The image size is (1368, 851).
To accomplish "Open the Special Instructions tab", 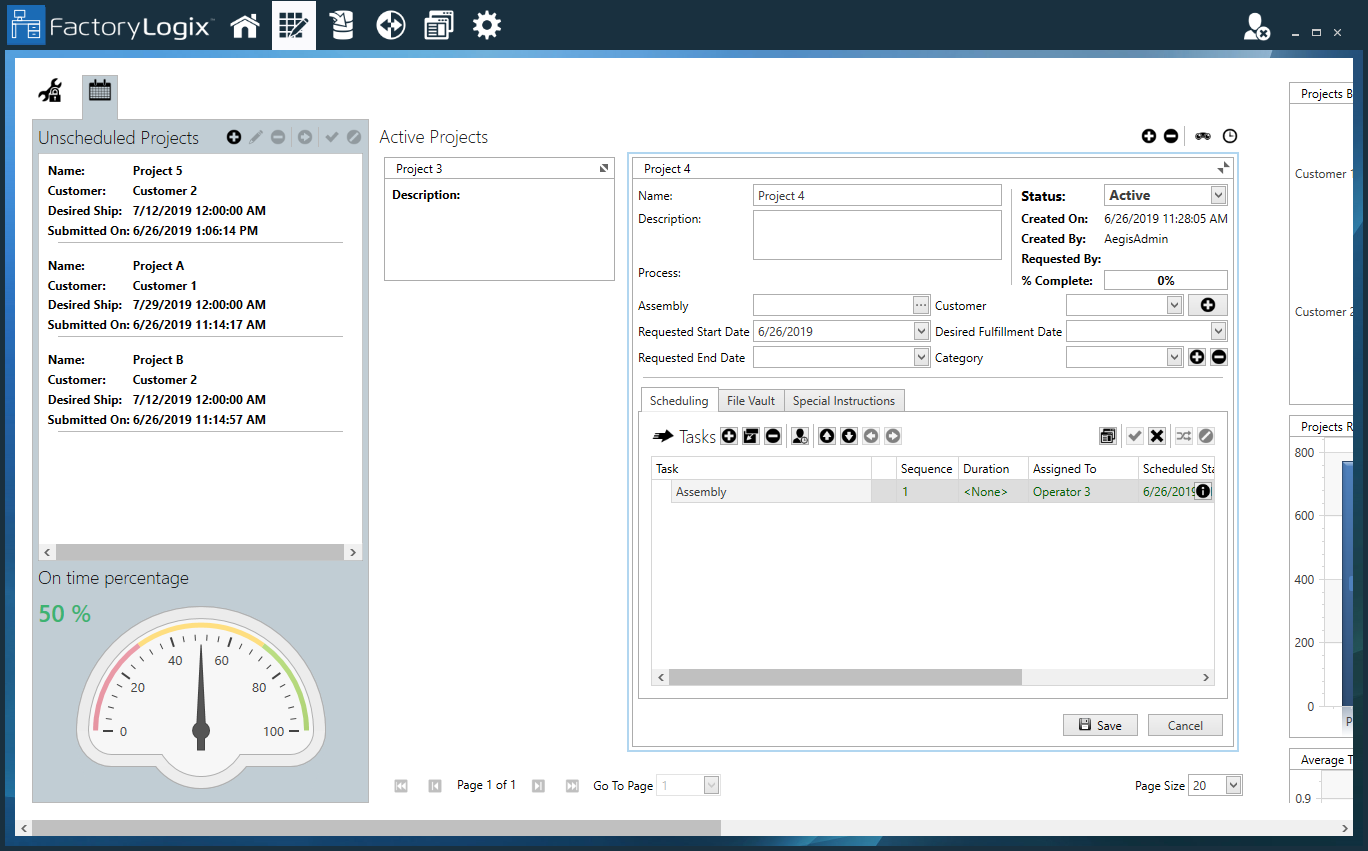I will pyautogui.click(x=843, y=401).
